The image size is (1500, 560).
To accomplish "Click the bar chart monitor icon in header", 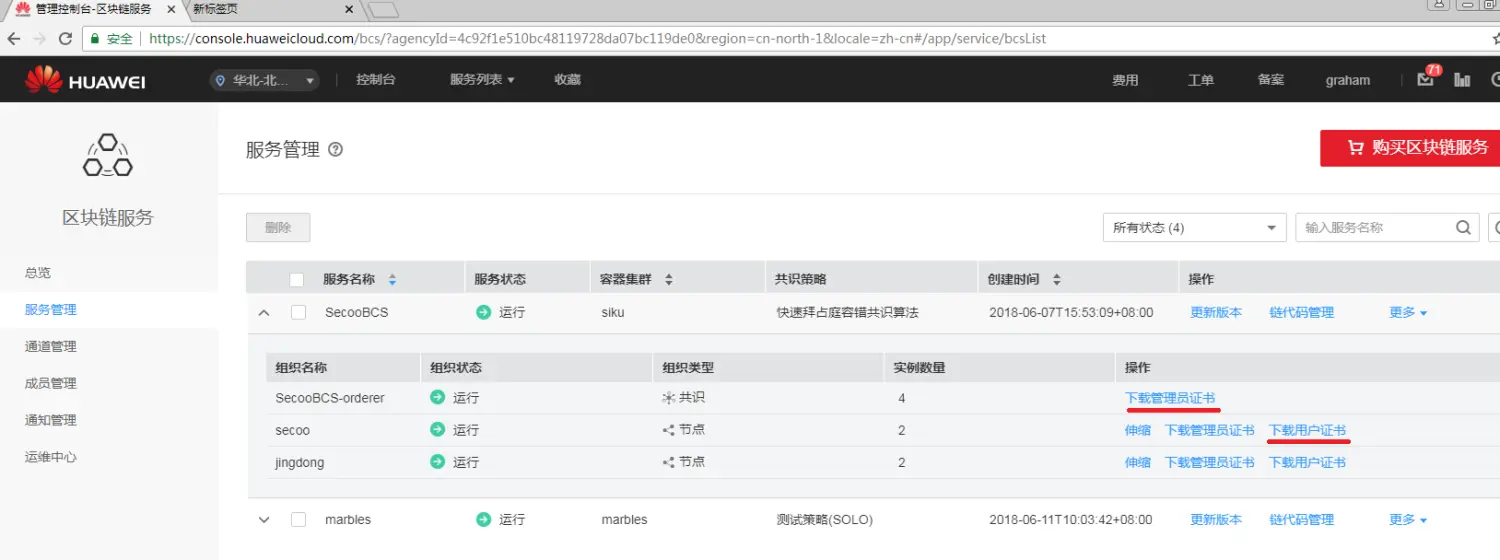I will [x=1462, y=80].
